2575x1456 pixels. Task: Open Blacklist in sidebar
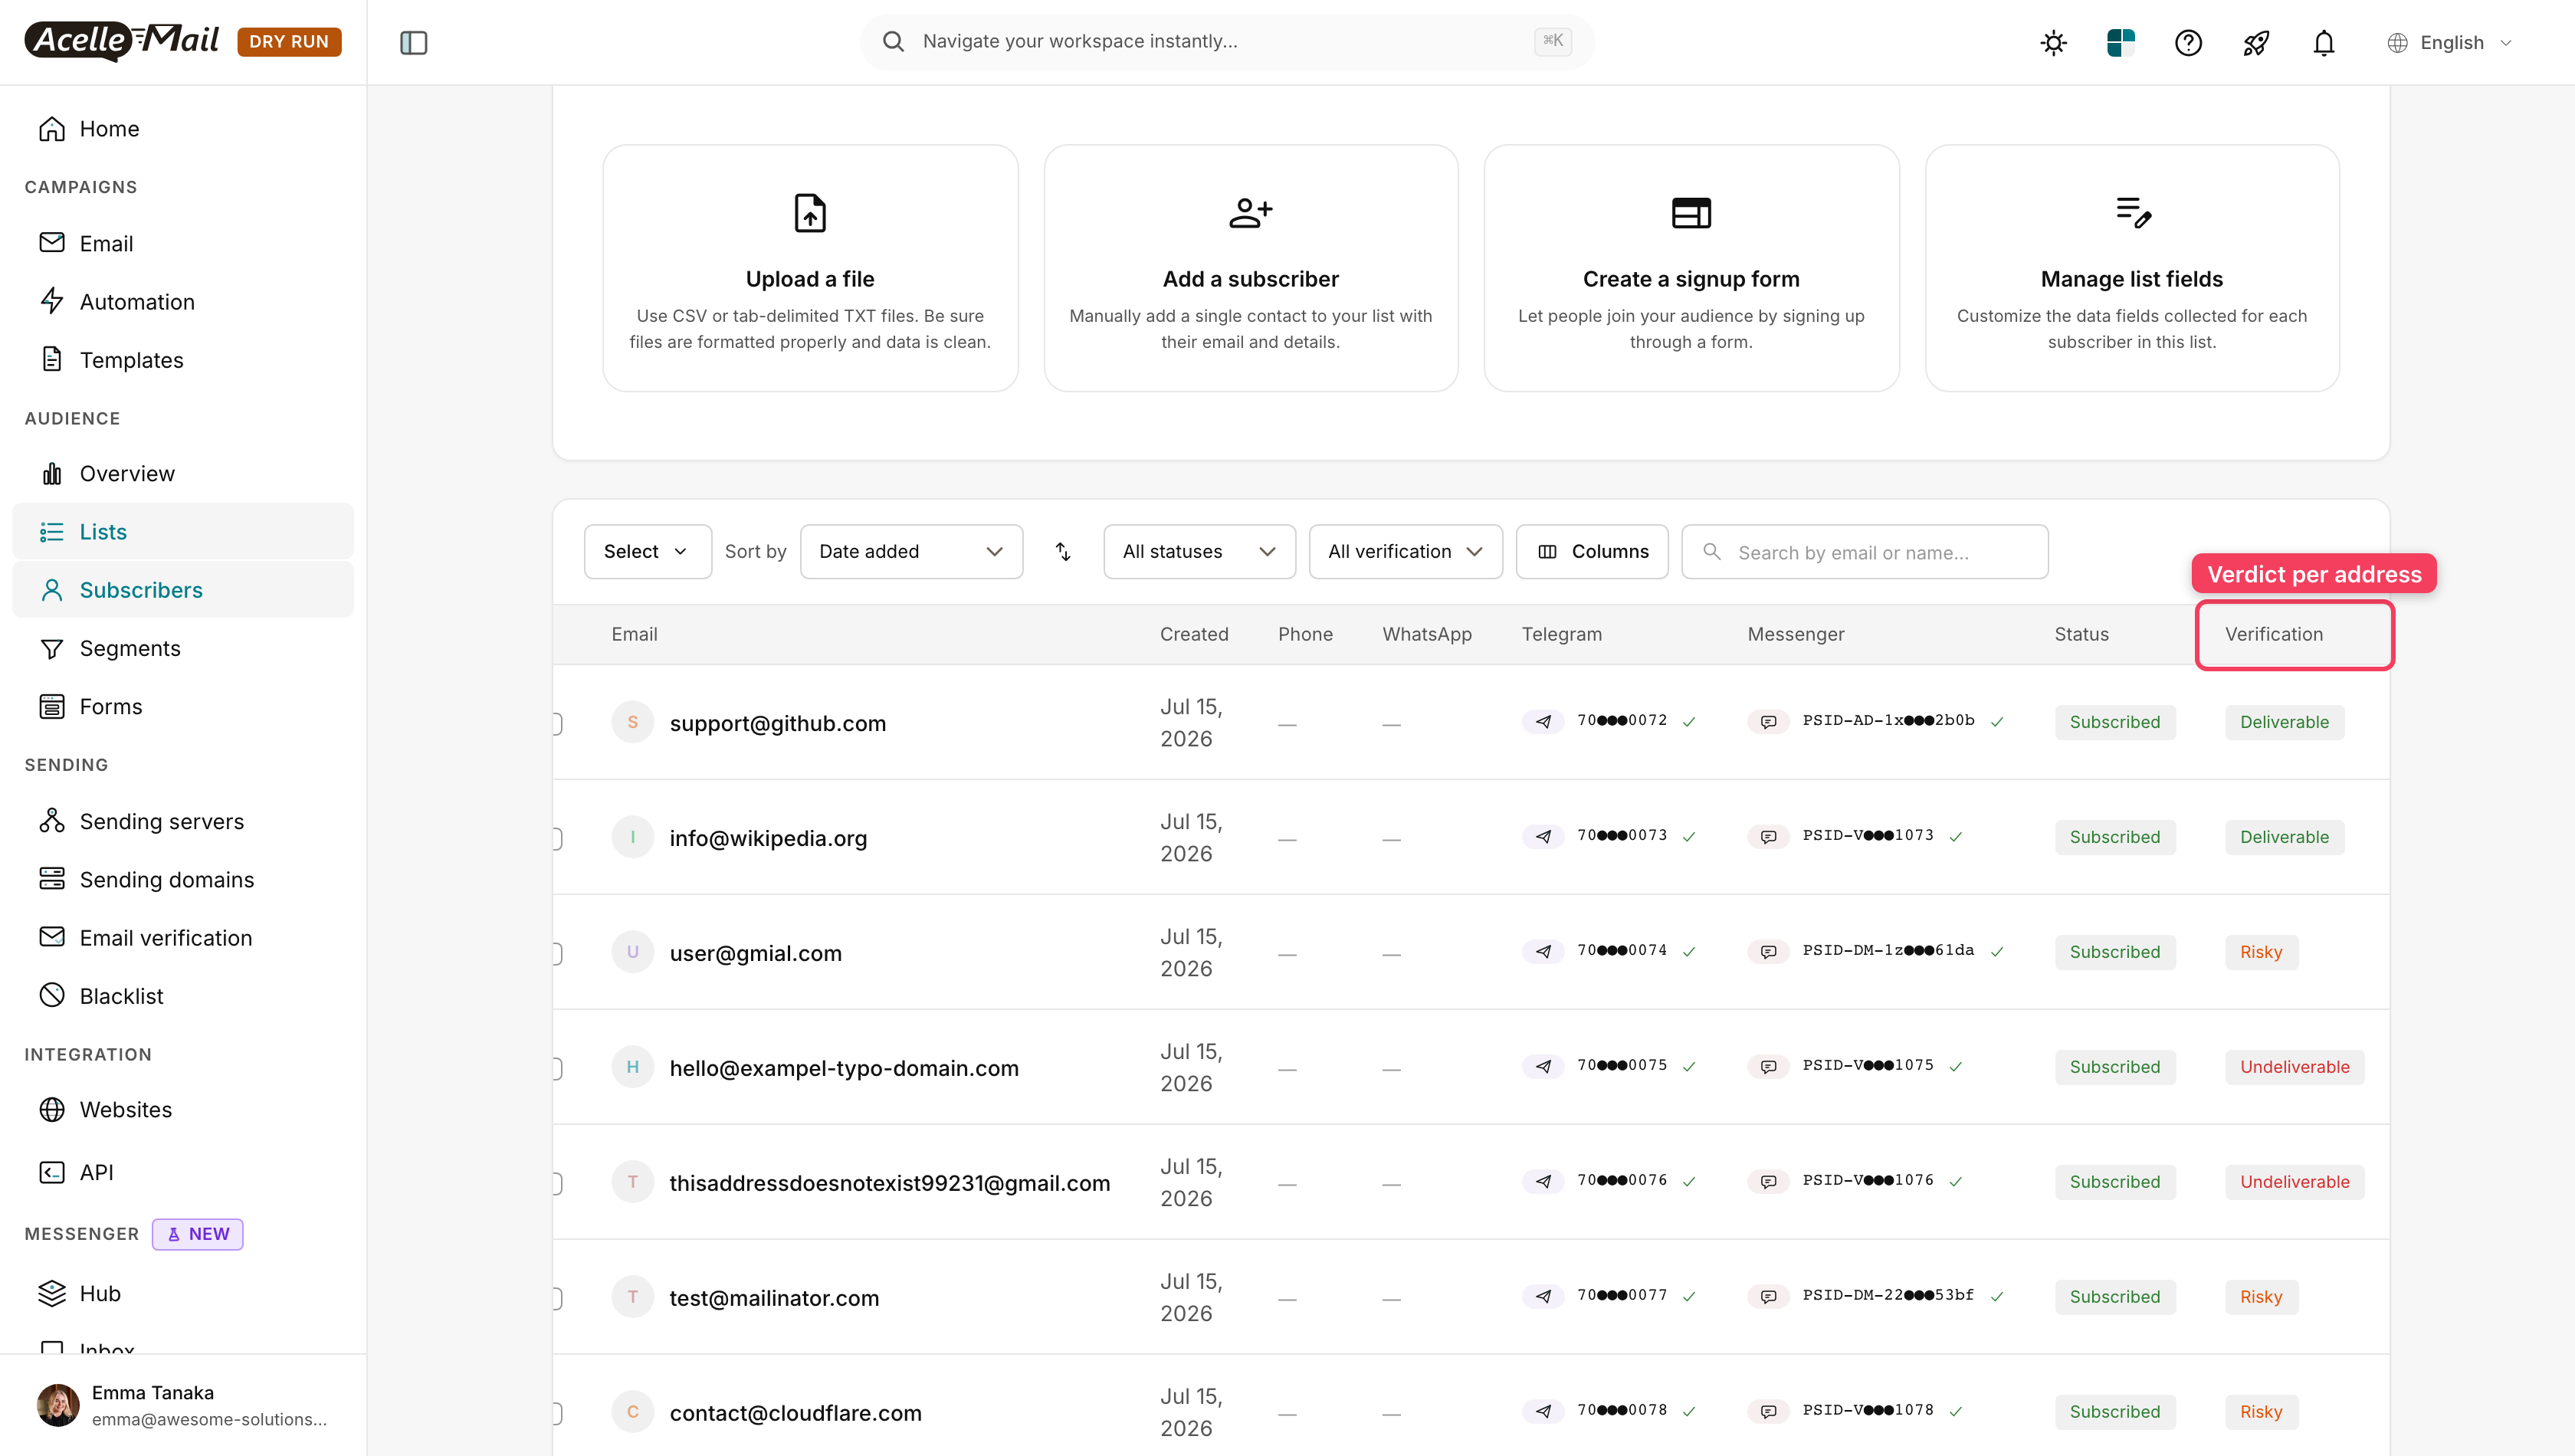coord(183,996)
